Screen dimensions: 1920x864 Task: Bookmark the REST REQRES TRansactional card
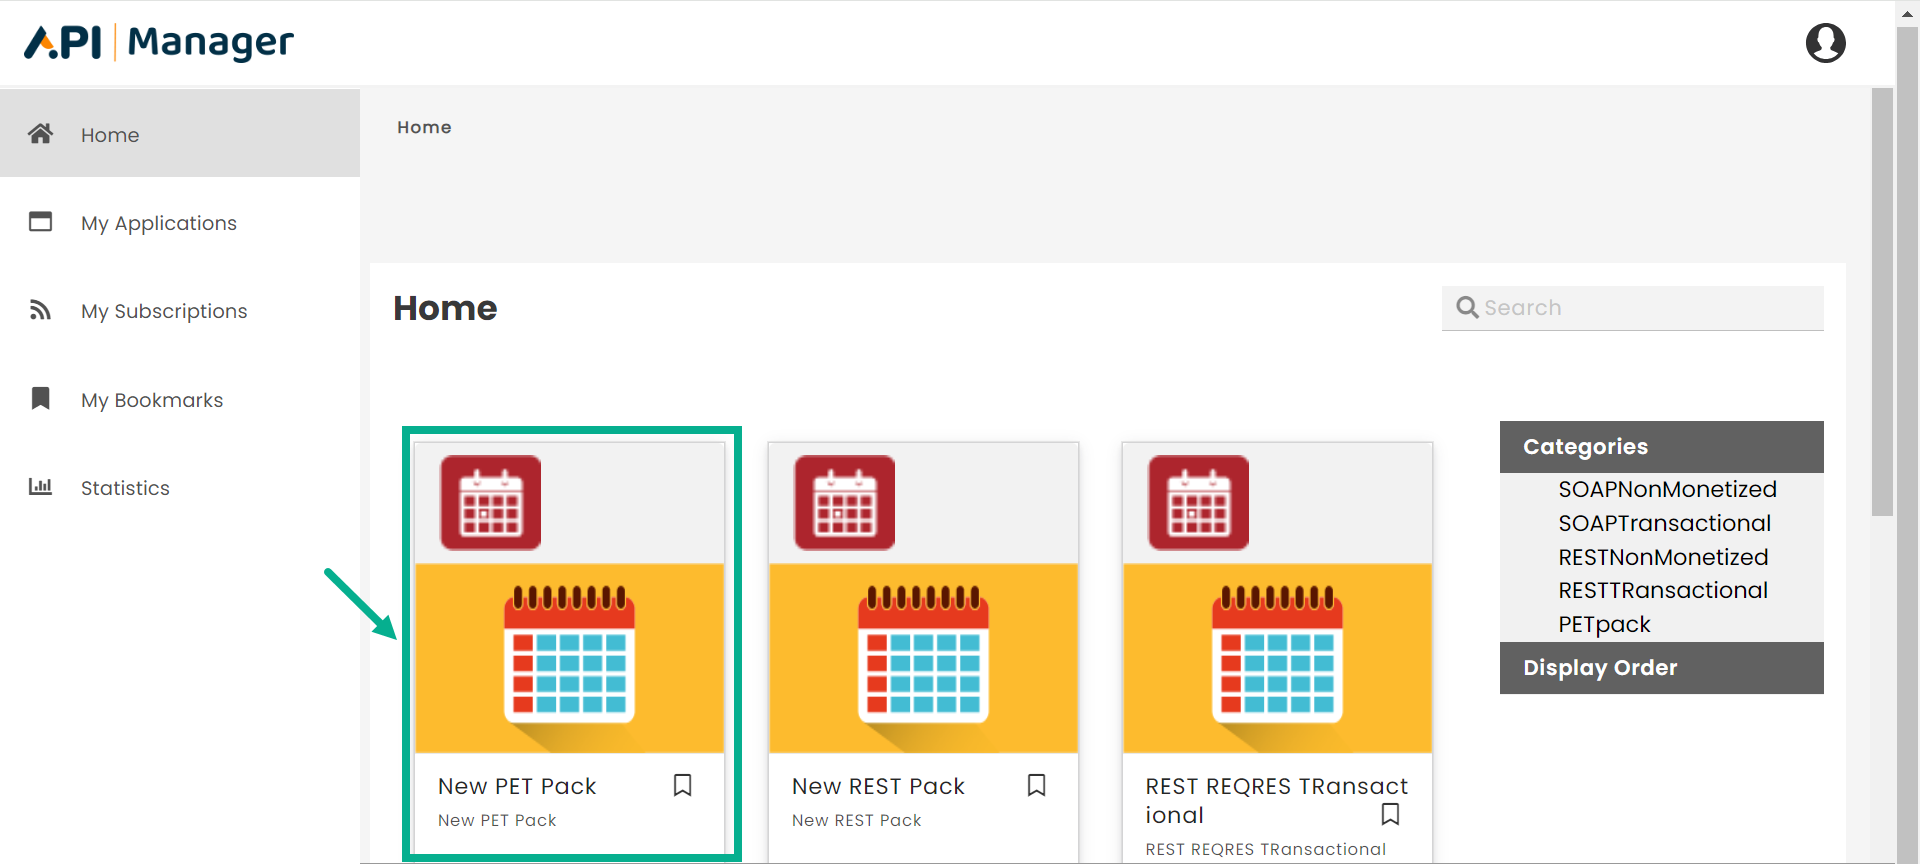[1390, 814]
